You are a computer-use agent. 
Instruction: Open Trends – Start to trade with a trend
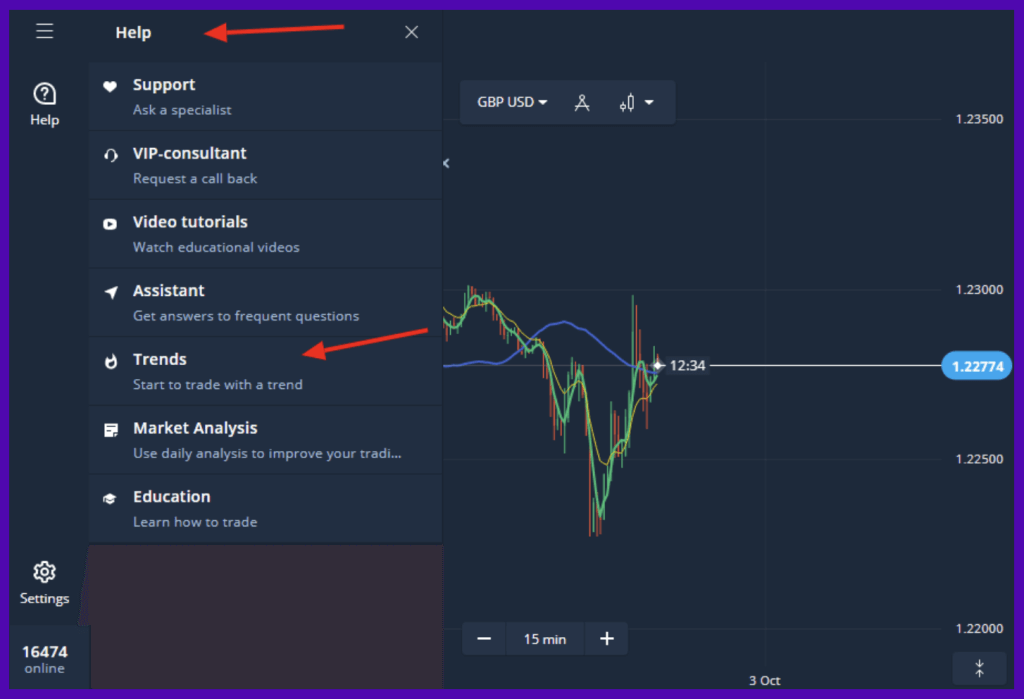(x=265, y=371)
